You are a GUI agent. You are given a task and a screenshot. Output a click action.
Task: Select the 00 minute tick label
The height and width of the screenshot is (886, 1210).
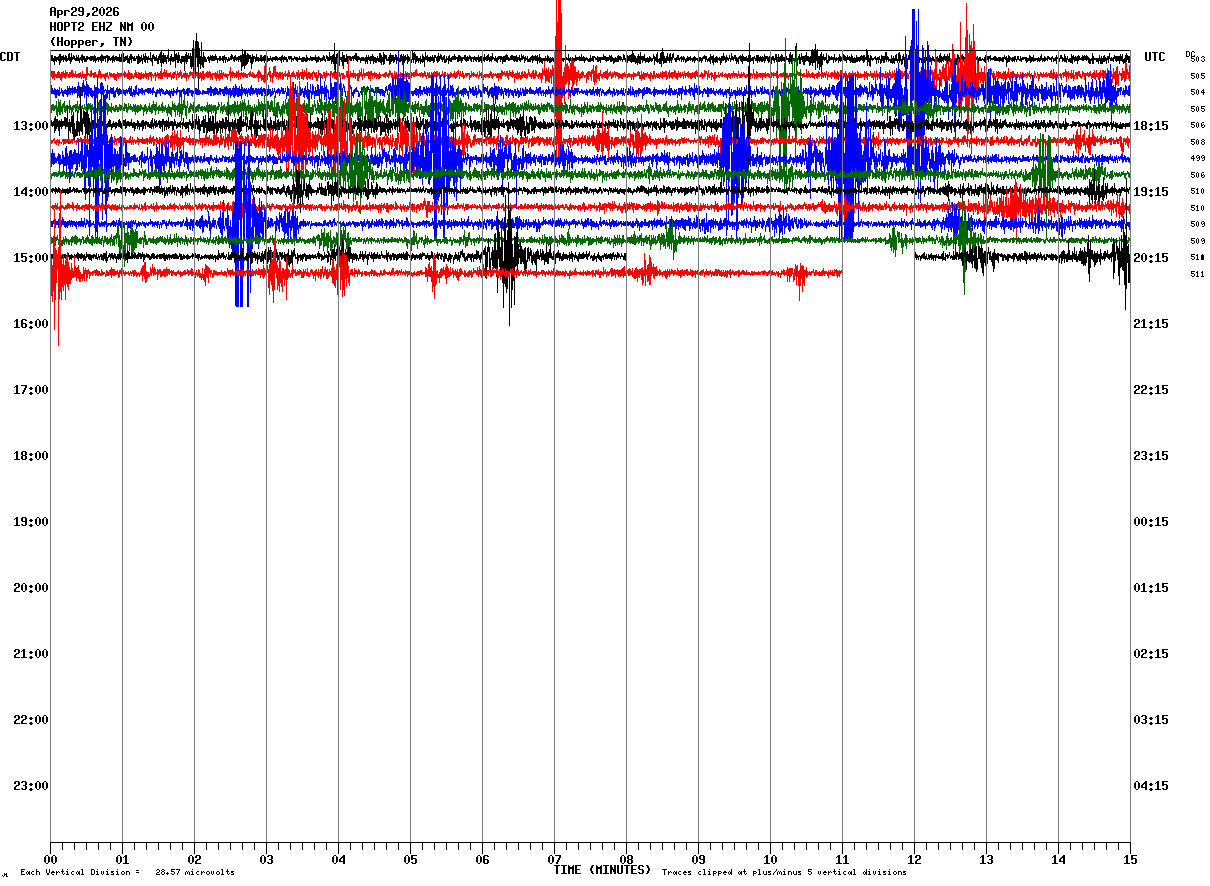pos(50,859)
